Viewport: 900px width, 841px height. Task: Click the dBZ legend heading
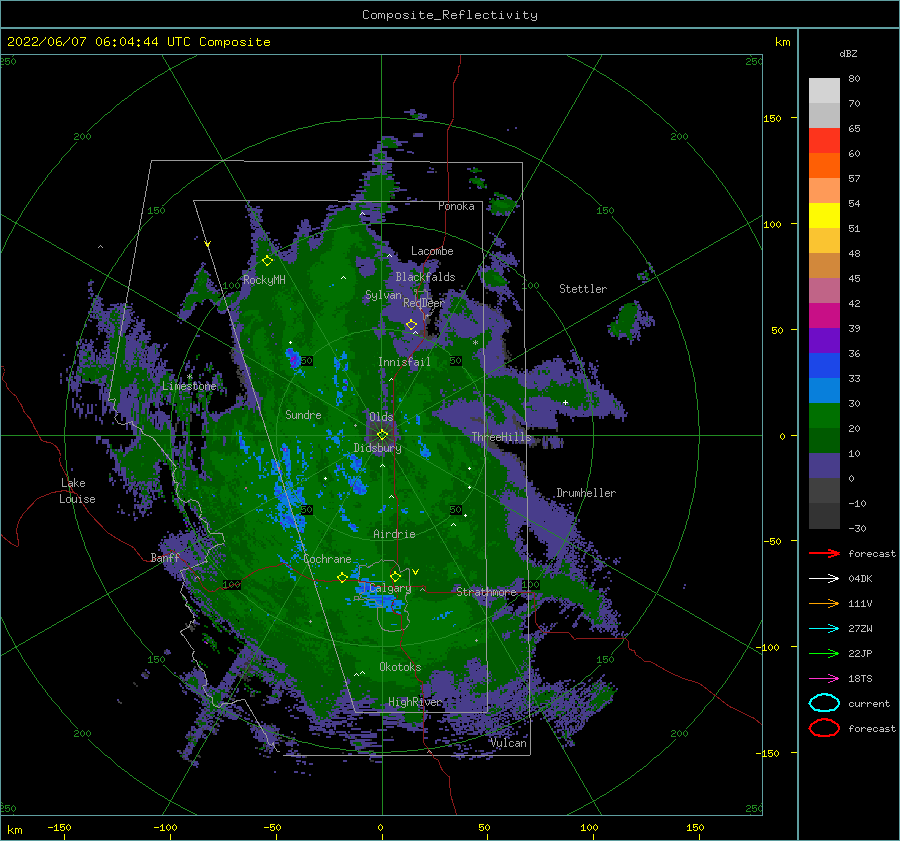point(848,53)
